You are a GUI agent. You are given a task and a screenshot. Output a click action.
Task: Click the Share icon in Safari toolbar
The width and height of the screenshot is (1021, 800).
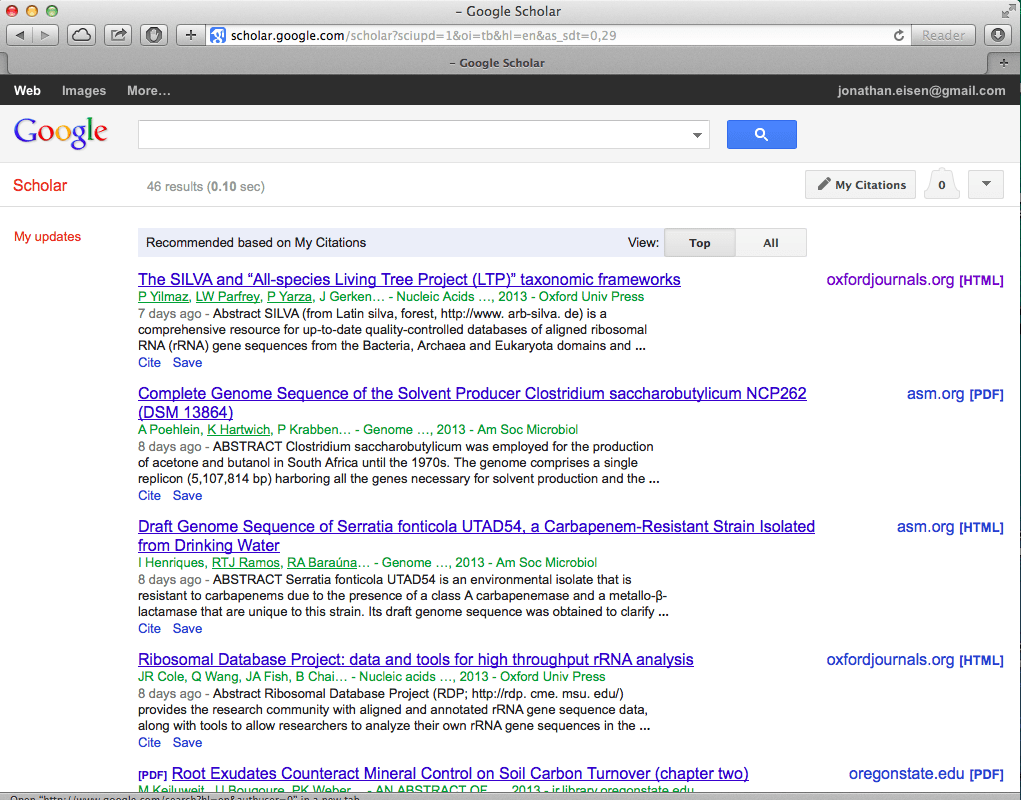pos(118,35)
